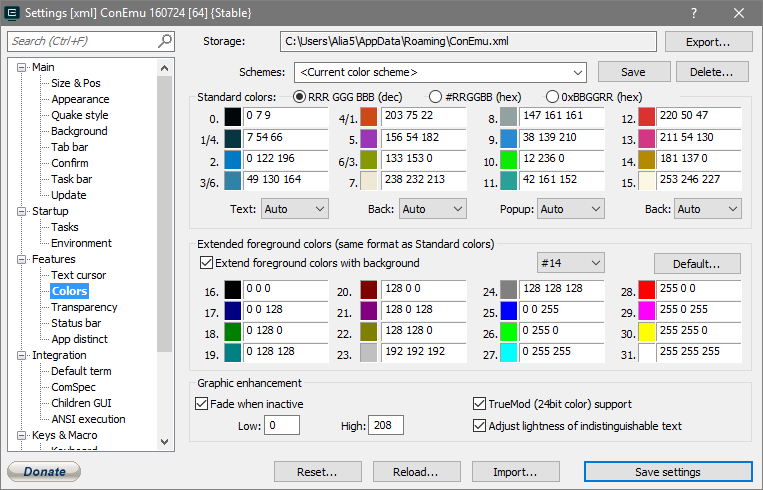Collapse the Features tree node
Viewport: 763px width, 490px height.
pos(22,260)
